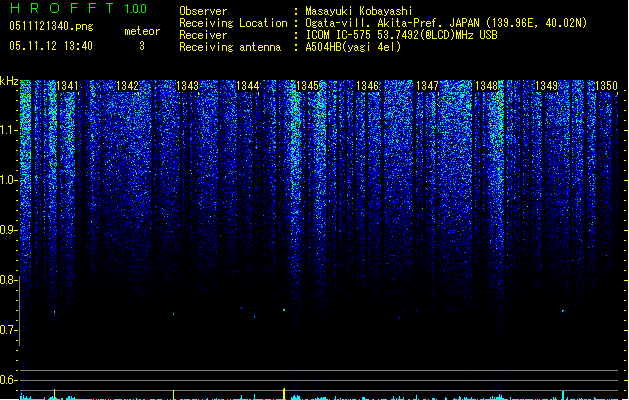Click the 1350 time marker
629x400 pixels.
click(606, 86)
